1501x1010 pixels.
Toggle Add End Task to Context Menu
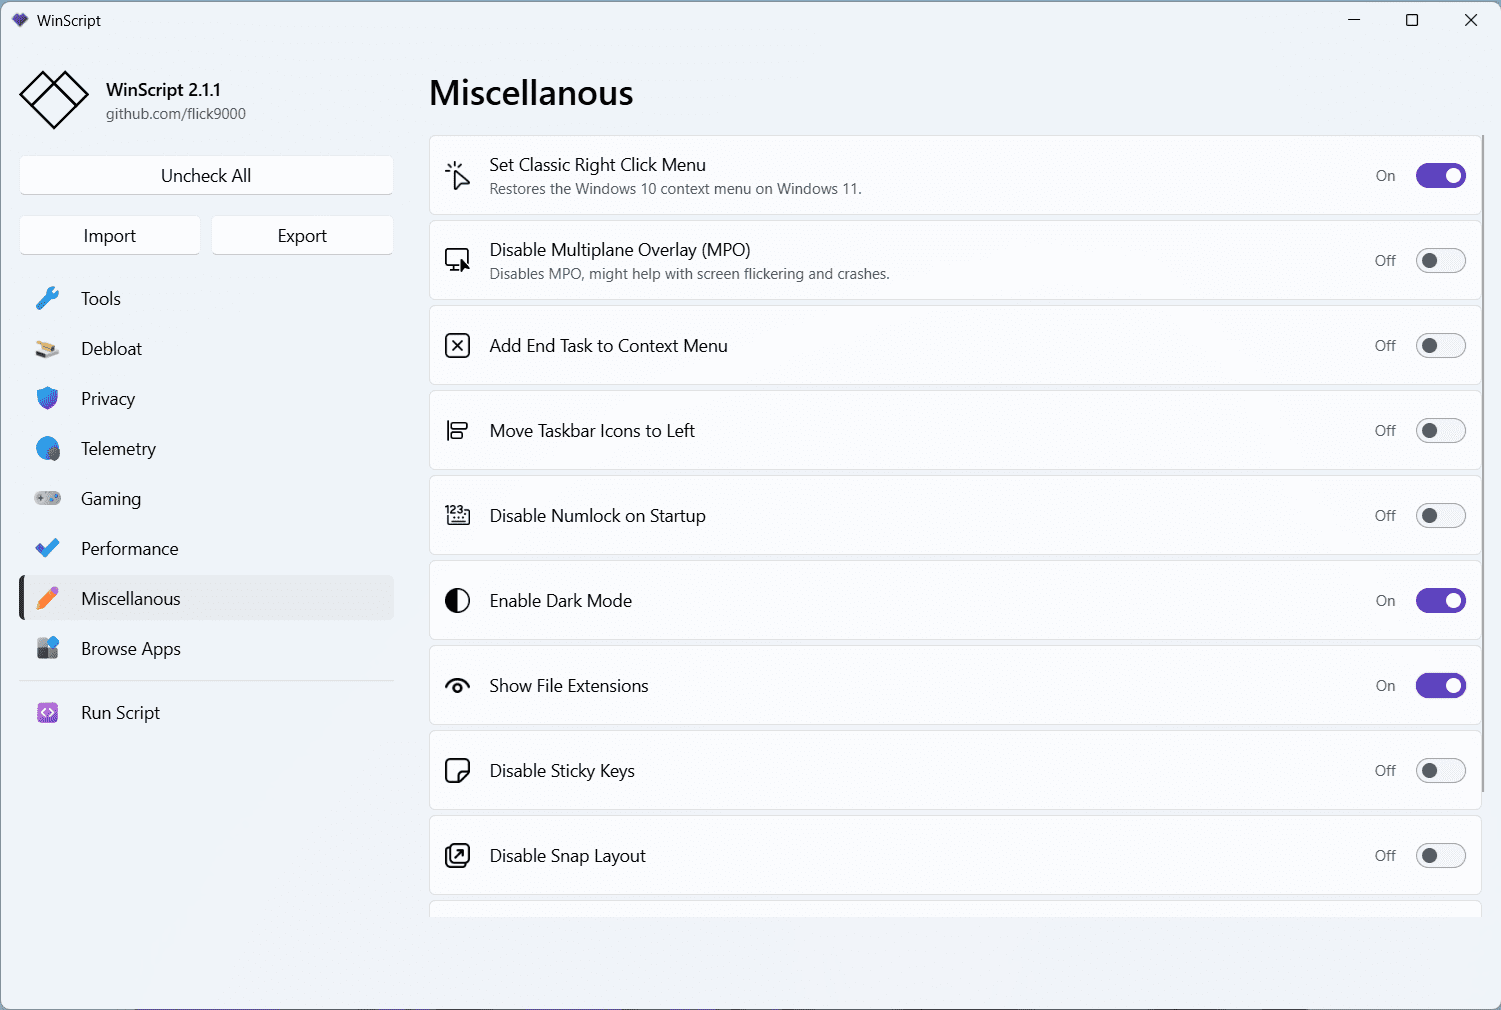(1440, 346)
